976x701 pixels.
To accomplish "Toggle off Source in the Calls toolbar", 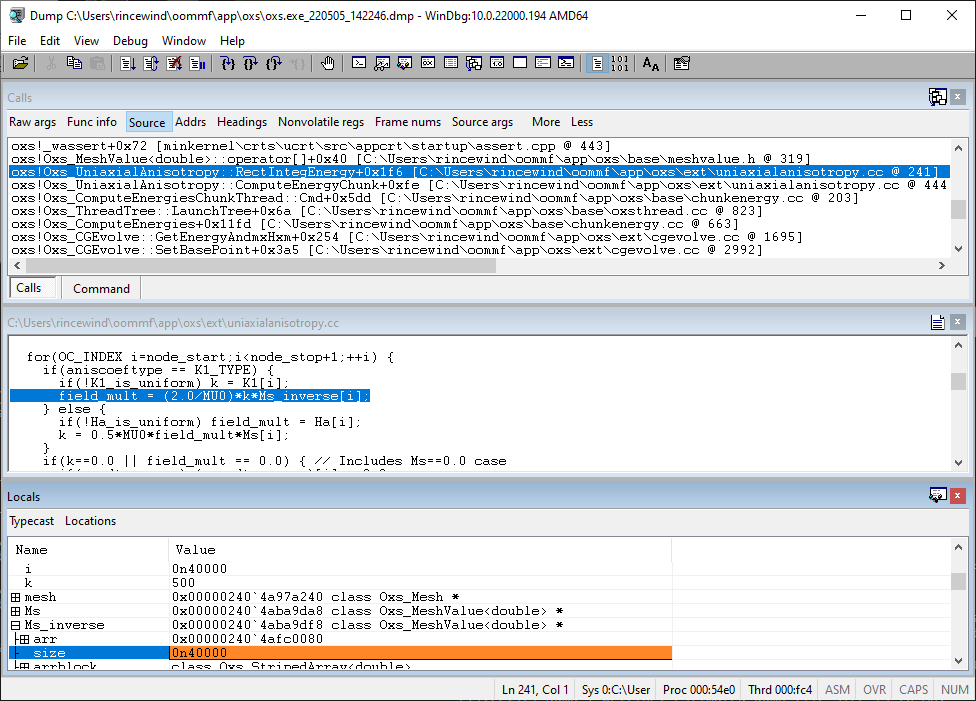I will pyautogui.click(x=147, y=122).
